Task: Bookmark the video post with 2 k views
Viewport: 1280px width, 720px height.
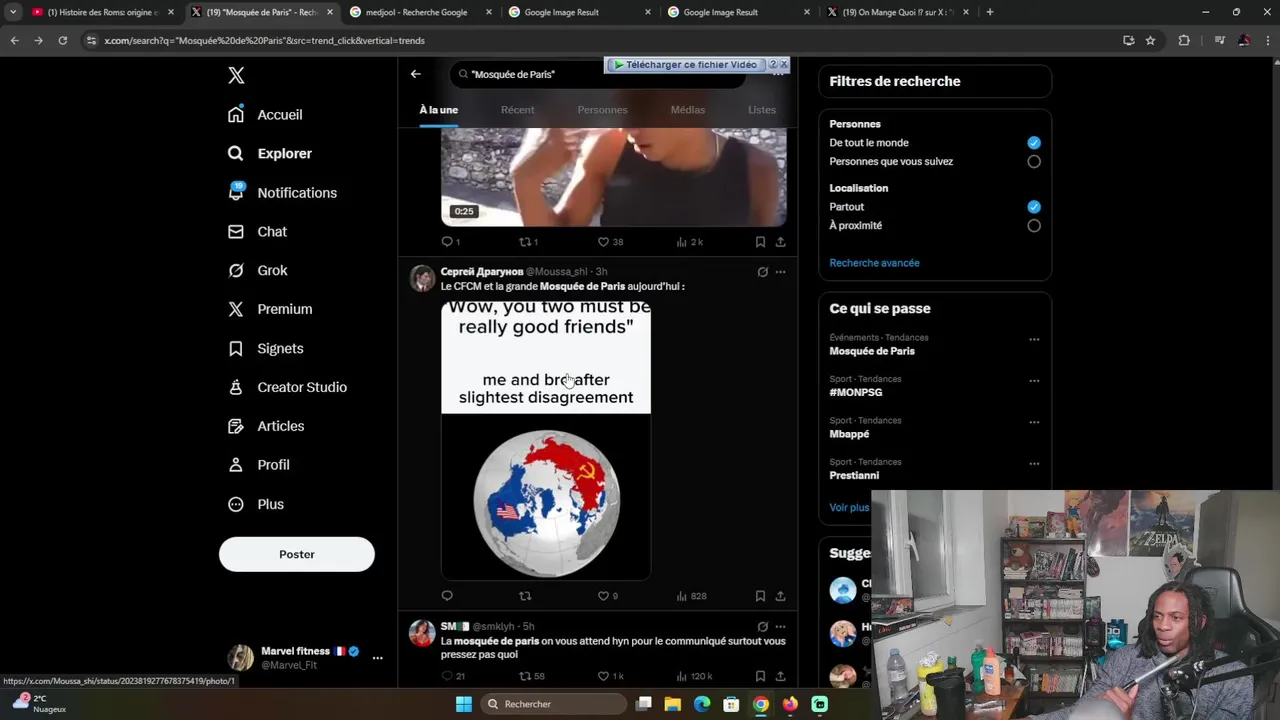Action: pos(760,242)
